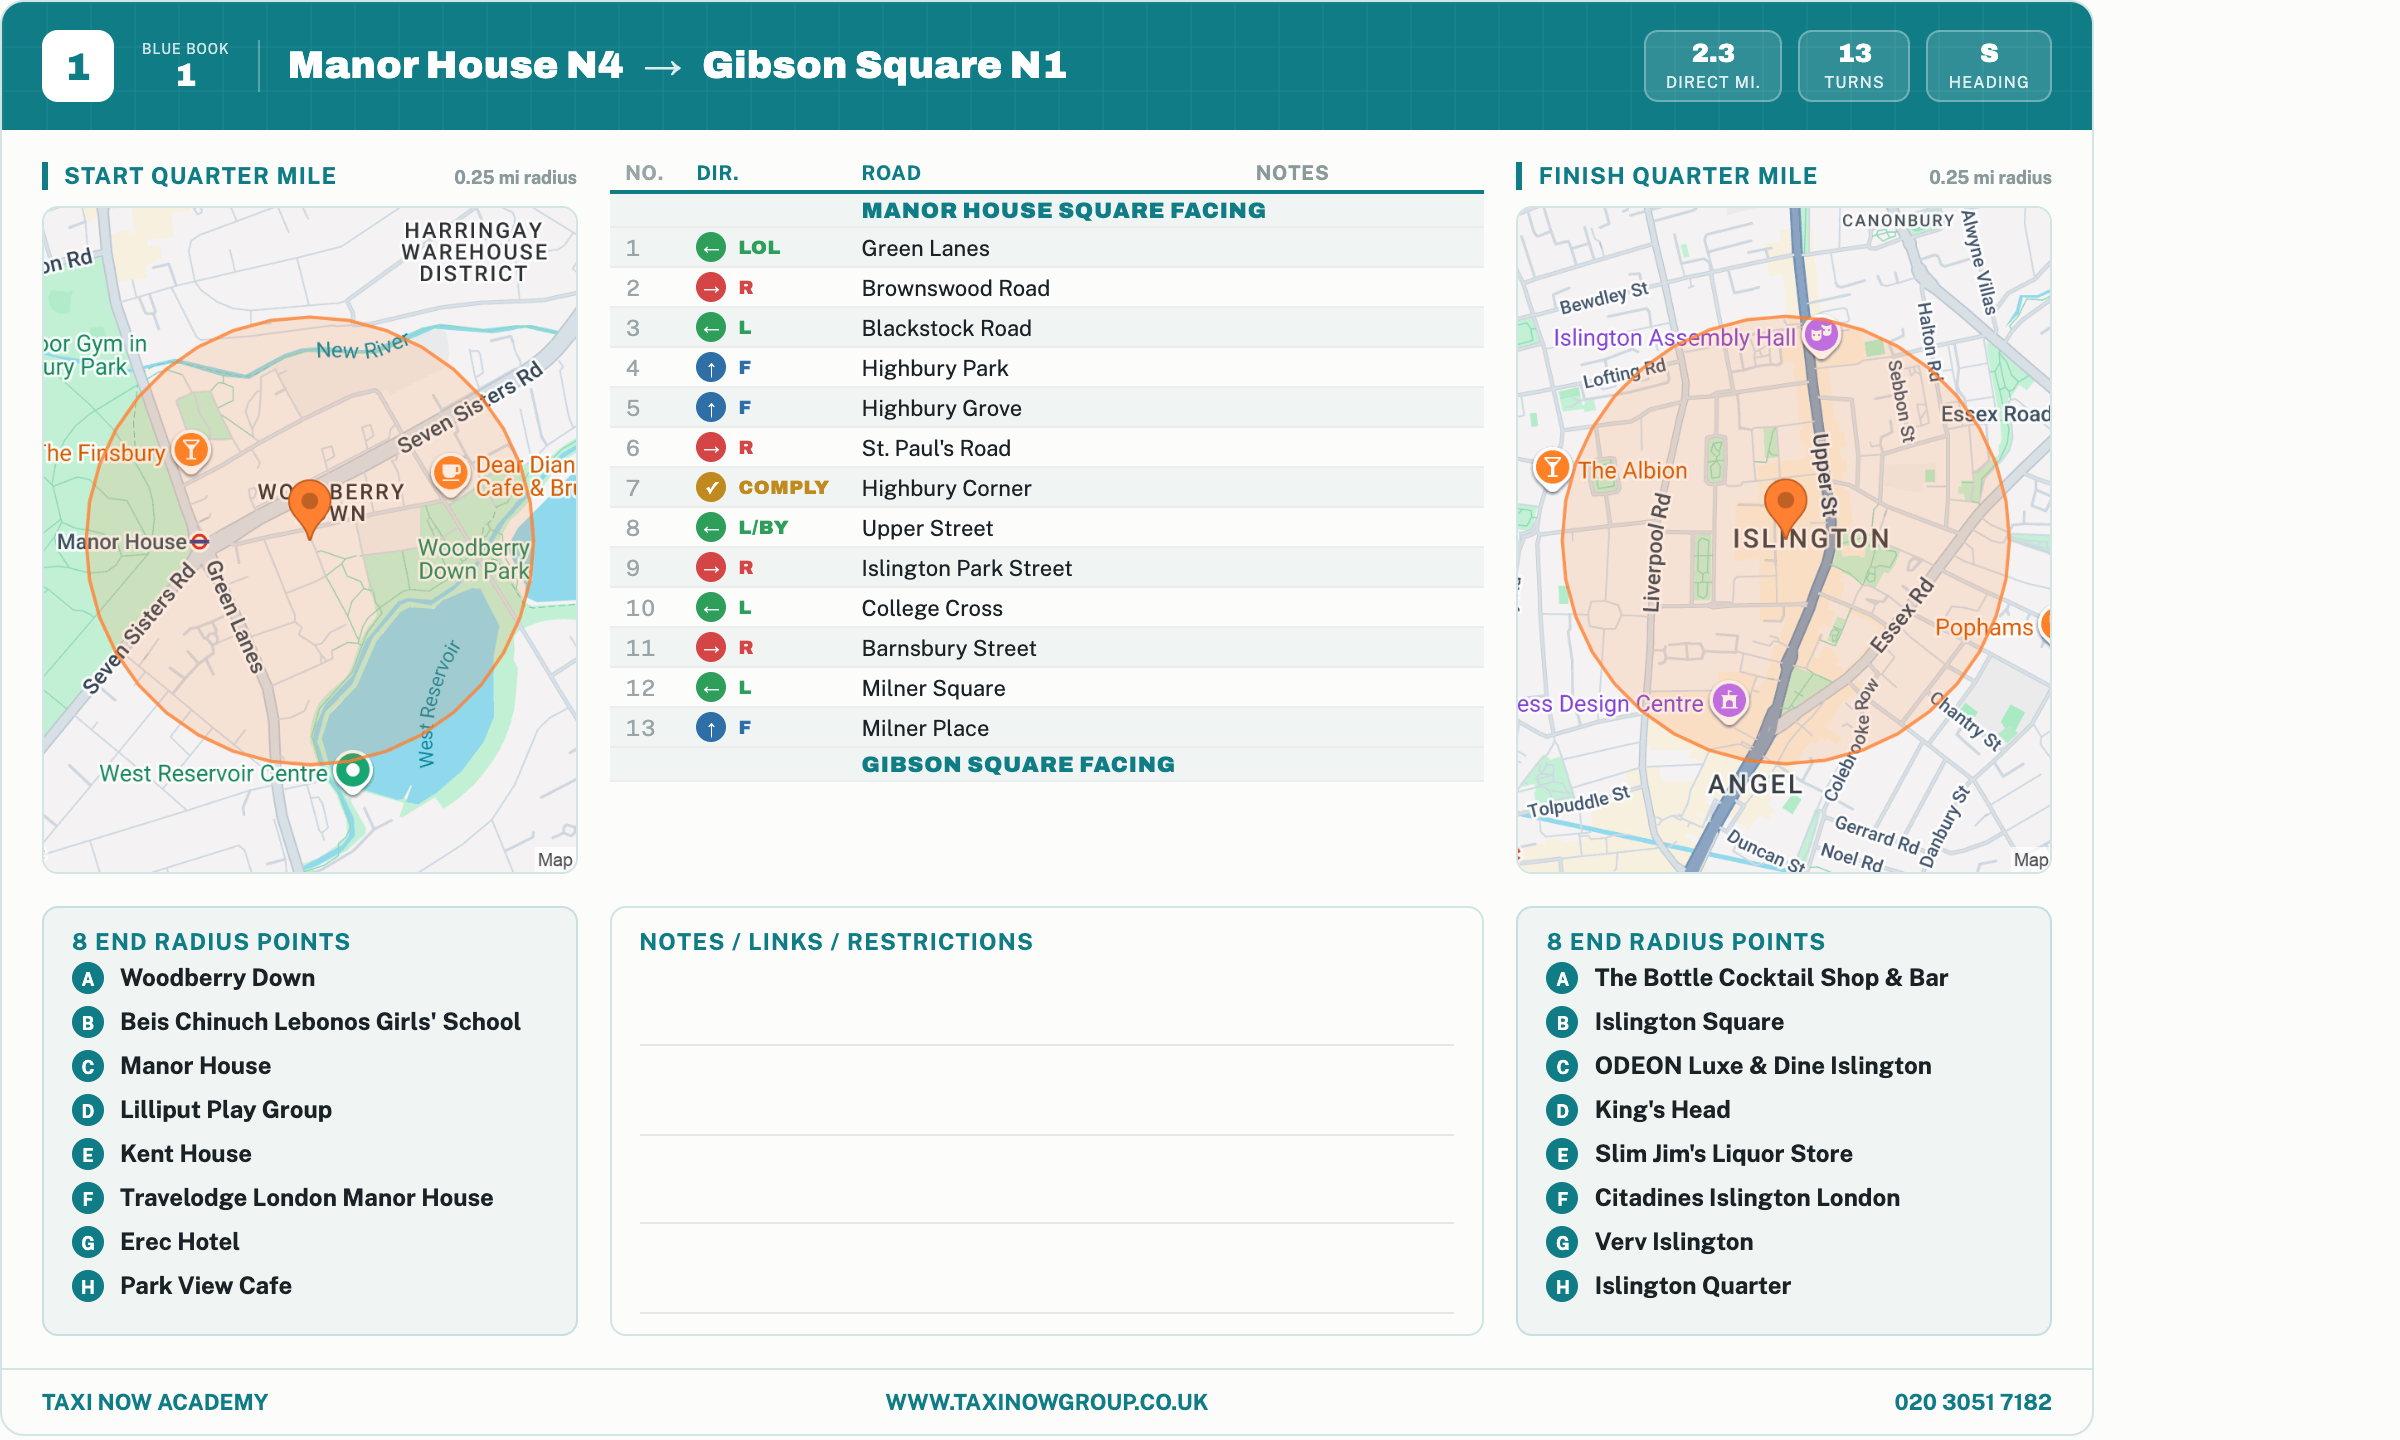This screenshot has width=2400, height=1440.
Task: Click the Pophams label on finish map
Action: coord(1984,627)
